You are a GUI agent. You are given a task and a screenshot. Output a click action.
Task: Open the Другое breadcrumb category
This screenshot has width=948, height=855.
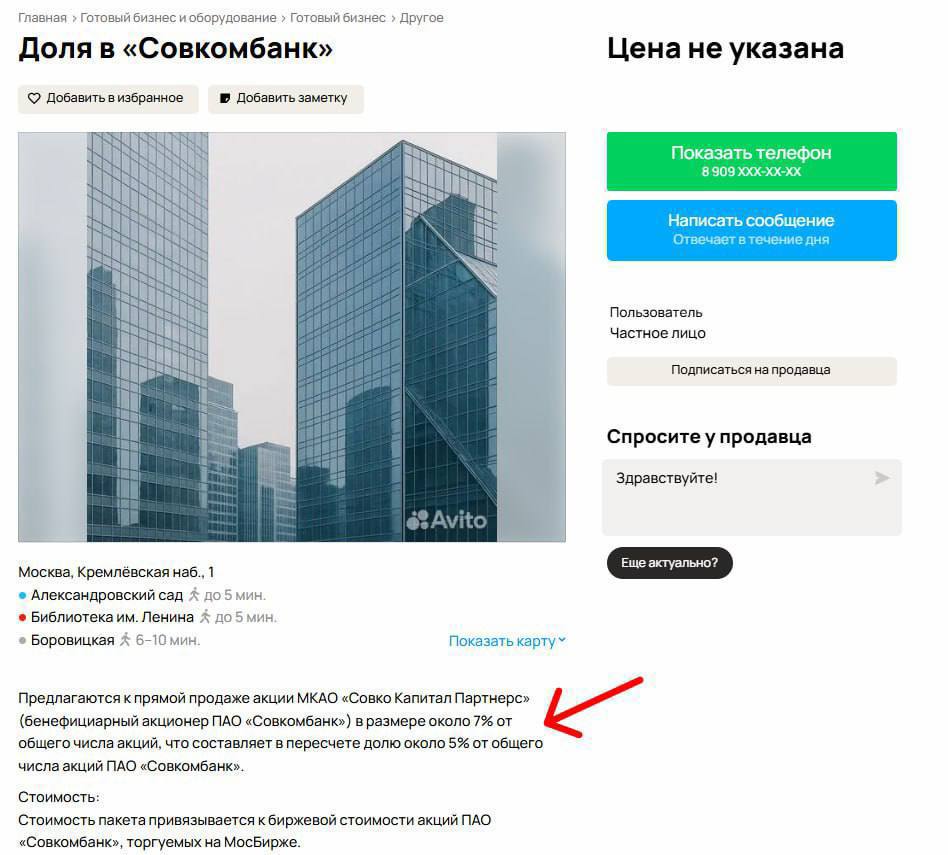point(421,18)
